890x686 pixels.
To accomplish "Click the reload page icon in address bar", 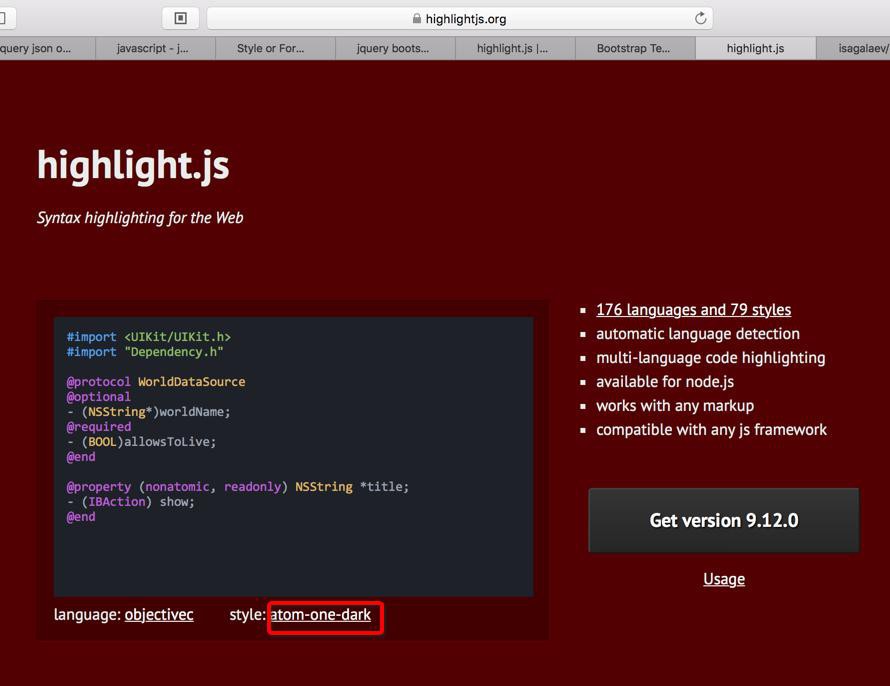I will coord(700,18).
